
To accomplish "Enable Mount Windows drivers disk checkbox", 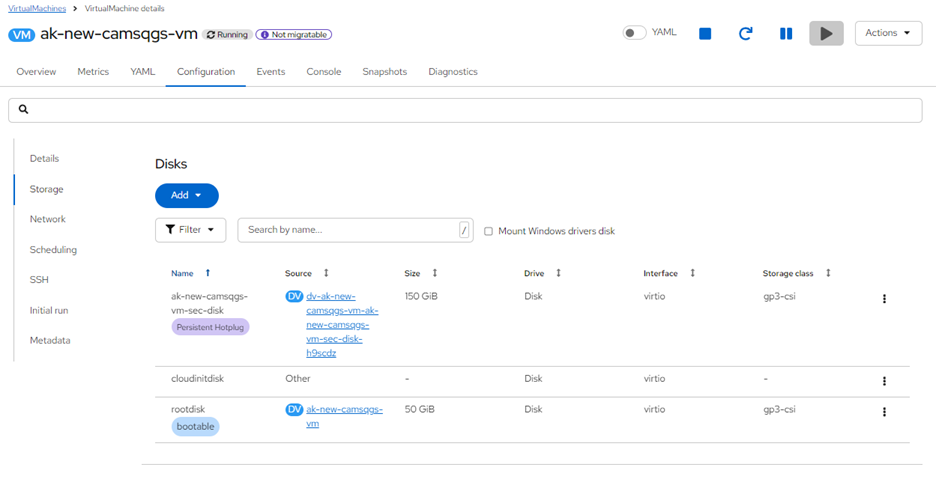I will click(488, 231).
